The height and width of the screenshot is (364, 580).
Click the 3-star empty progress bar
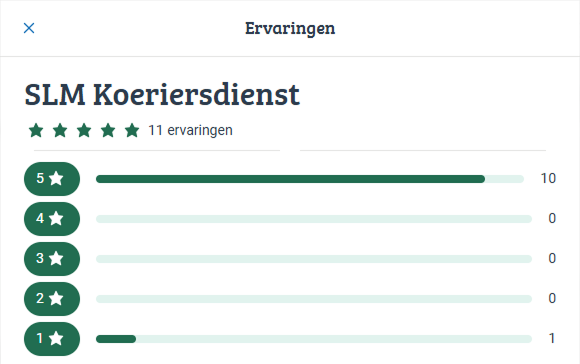(314, 259)
